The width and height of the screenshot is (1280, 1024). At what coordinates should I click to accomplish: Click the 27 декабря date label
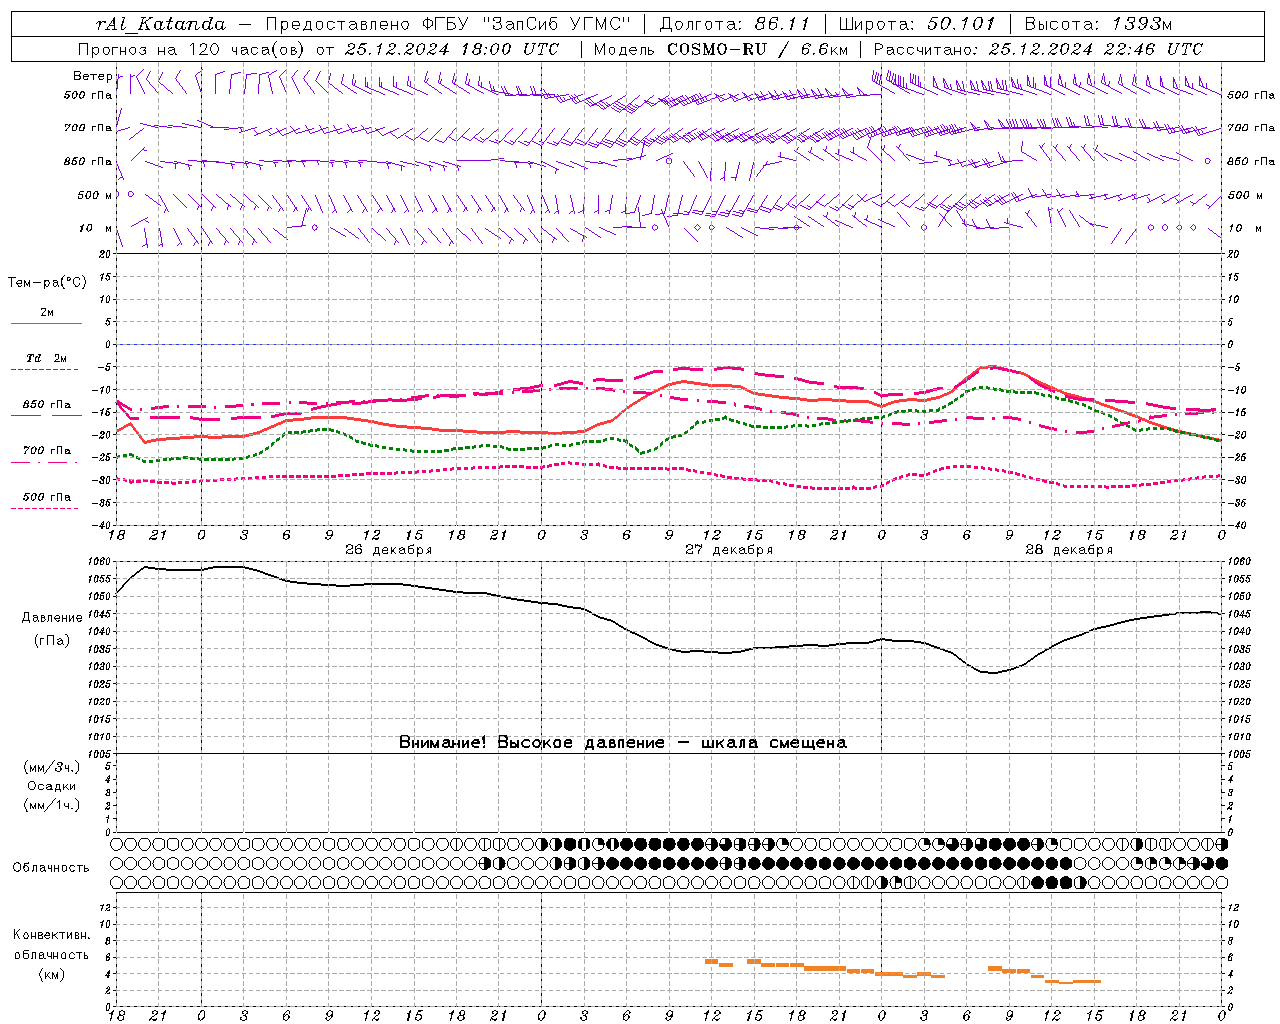pos(729,550)
